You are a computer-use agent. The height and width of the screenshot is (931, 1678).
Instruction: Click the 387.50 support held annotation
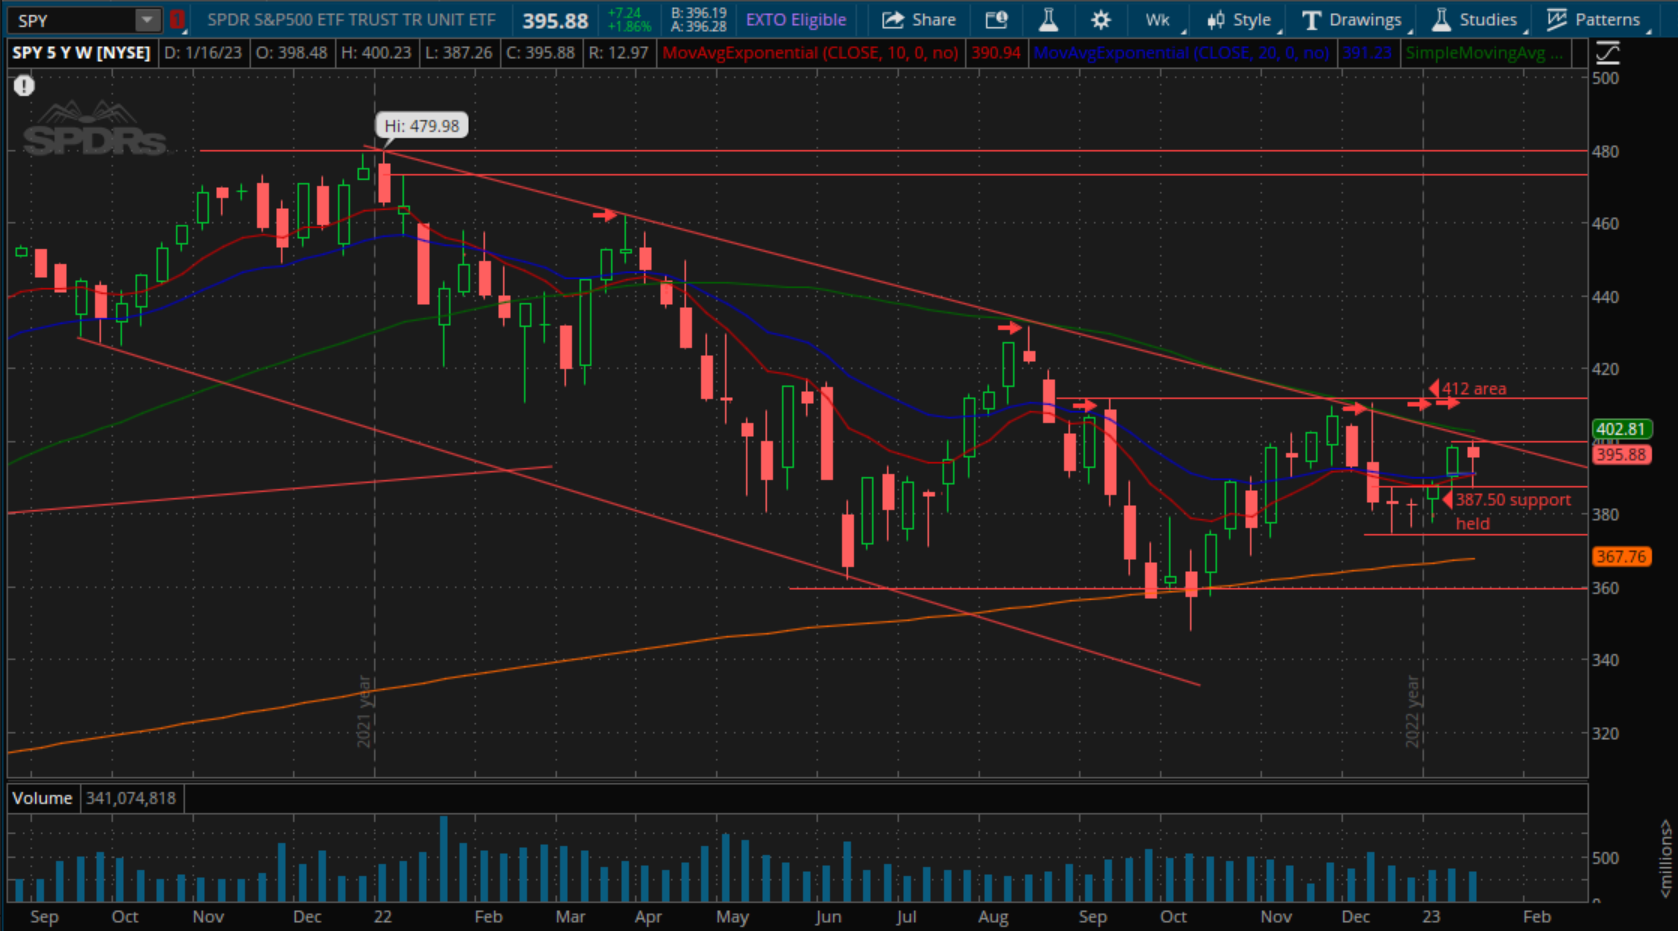click(x=1512, y=511)
